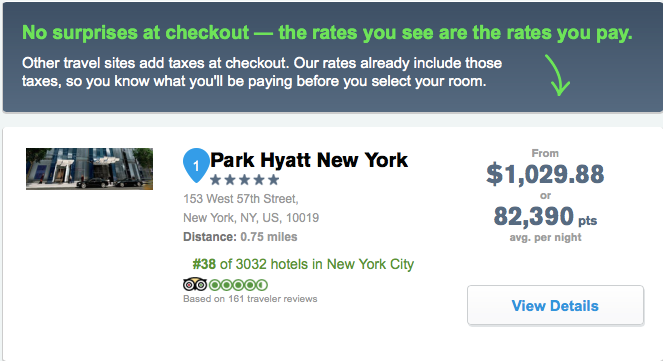Click the avg. per night label

click(x=545, y=238)
